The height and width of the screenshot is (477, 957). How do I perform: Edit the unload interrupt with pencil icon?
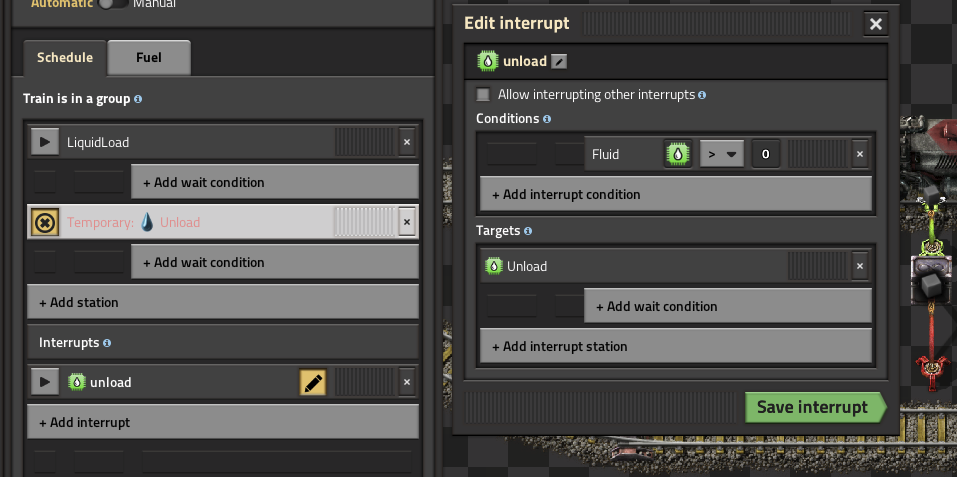(x=313, y=382)
